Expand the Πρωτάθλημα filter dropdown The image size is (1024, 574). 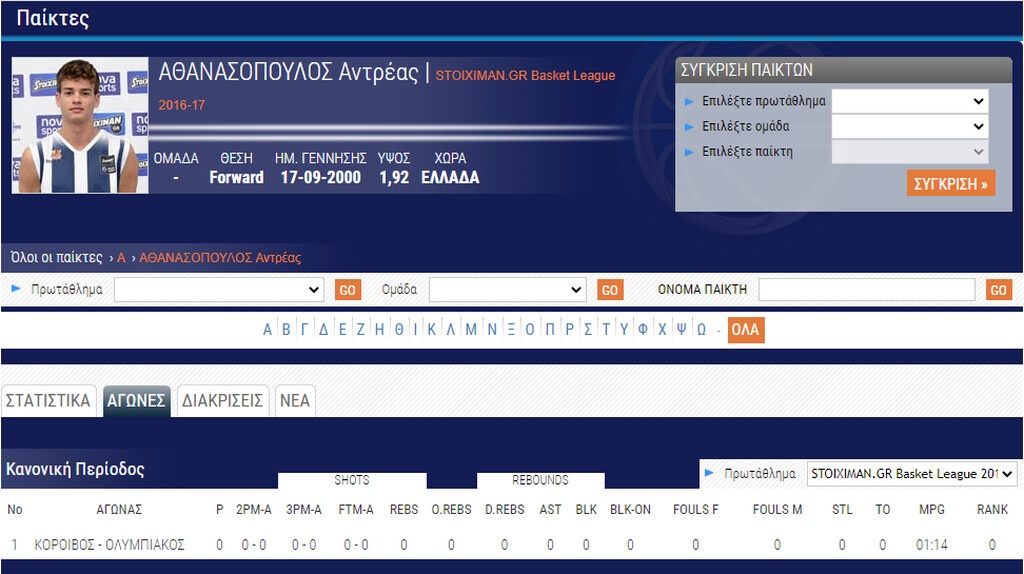(x=219, y=290)
